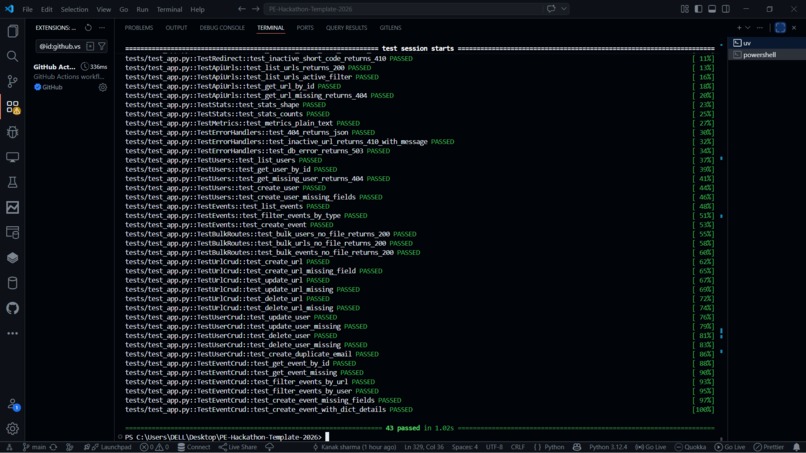
Task: Click the main branch status item
Action: point(35,447)
